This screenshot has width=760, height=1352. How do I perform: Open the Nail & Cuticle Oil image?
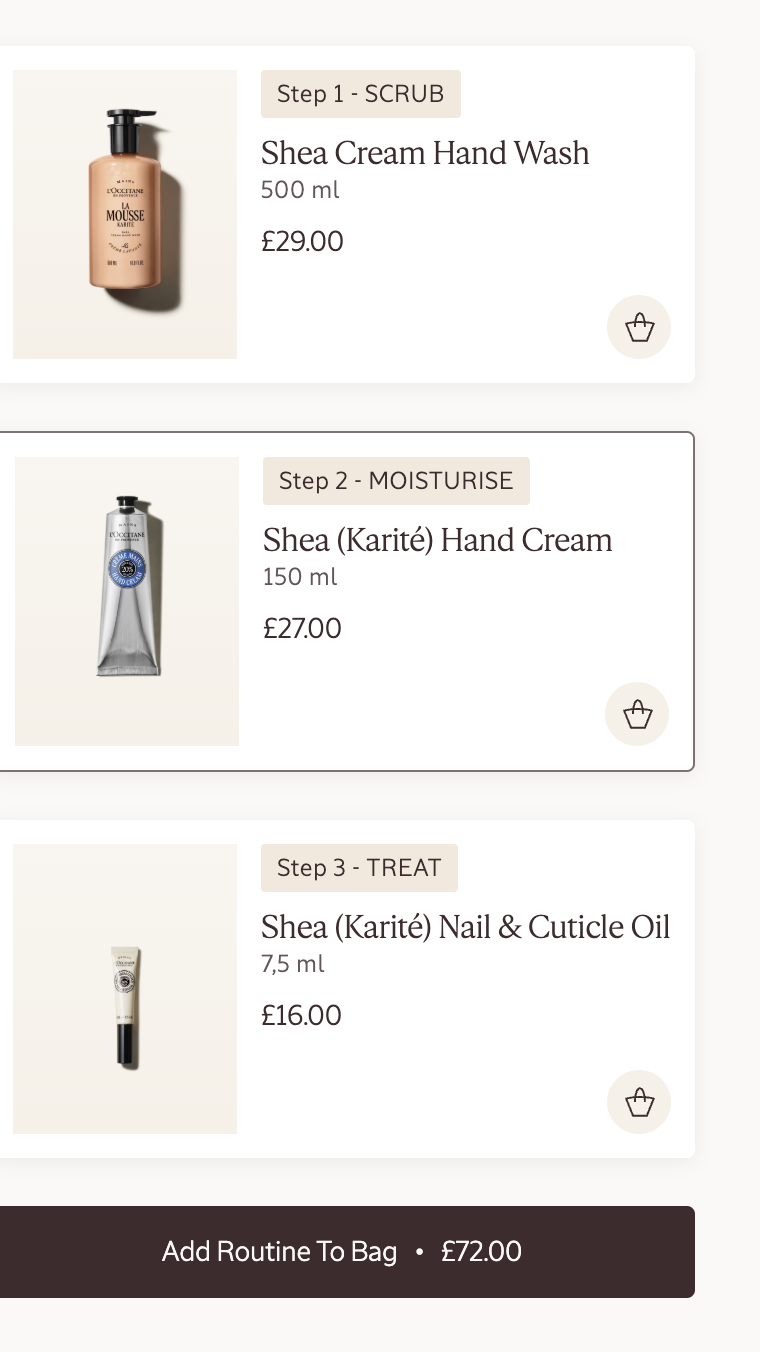pos(125,989)
